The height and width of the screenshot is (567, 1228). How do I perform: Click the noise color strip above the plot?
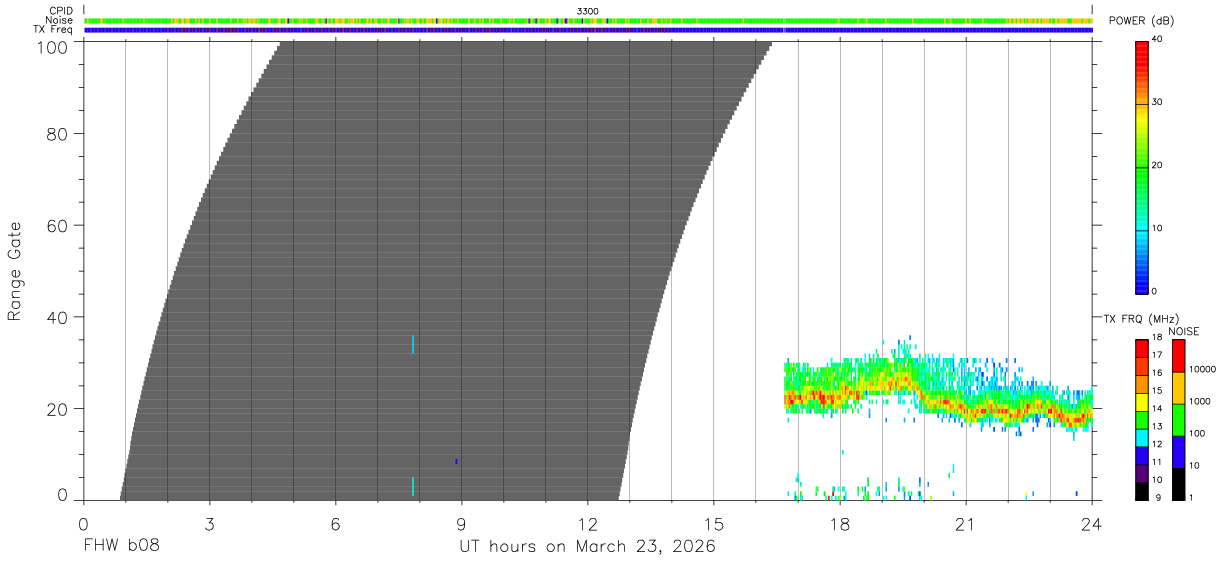(588, 21)
